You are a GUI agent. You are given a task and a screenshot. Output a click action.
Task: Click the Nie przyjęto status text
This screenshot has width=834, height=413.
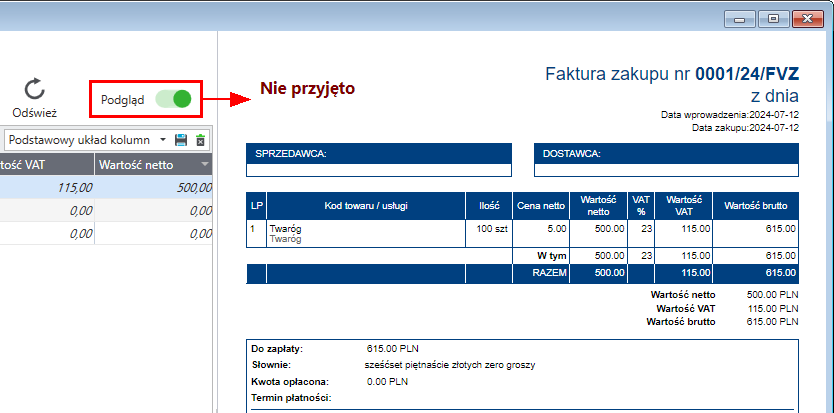(x=307, y=88)
